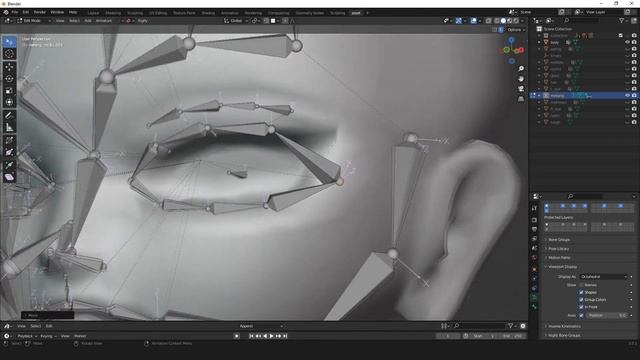Activate the Bone Size tool
This screenshot has height=360, width=640.
[x=9, y=153]
